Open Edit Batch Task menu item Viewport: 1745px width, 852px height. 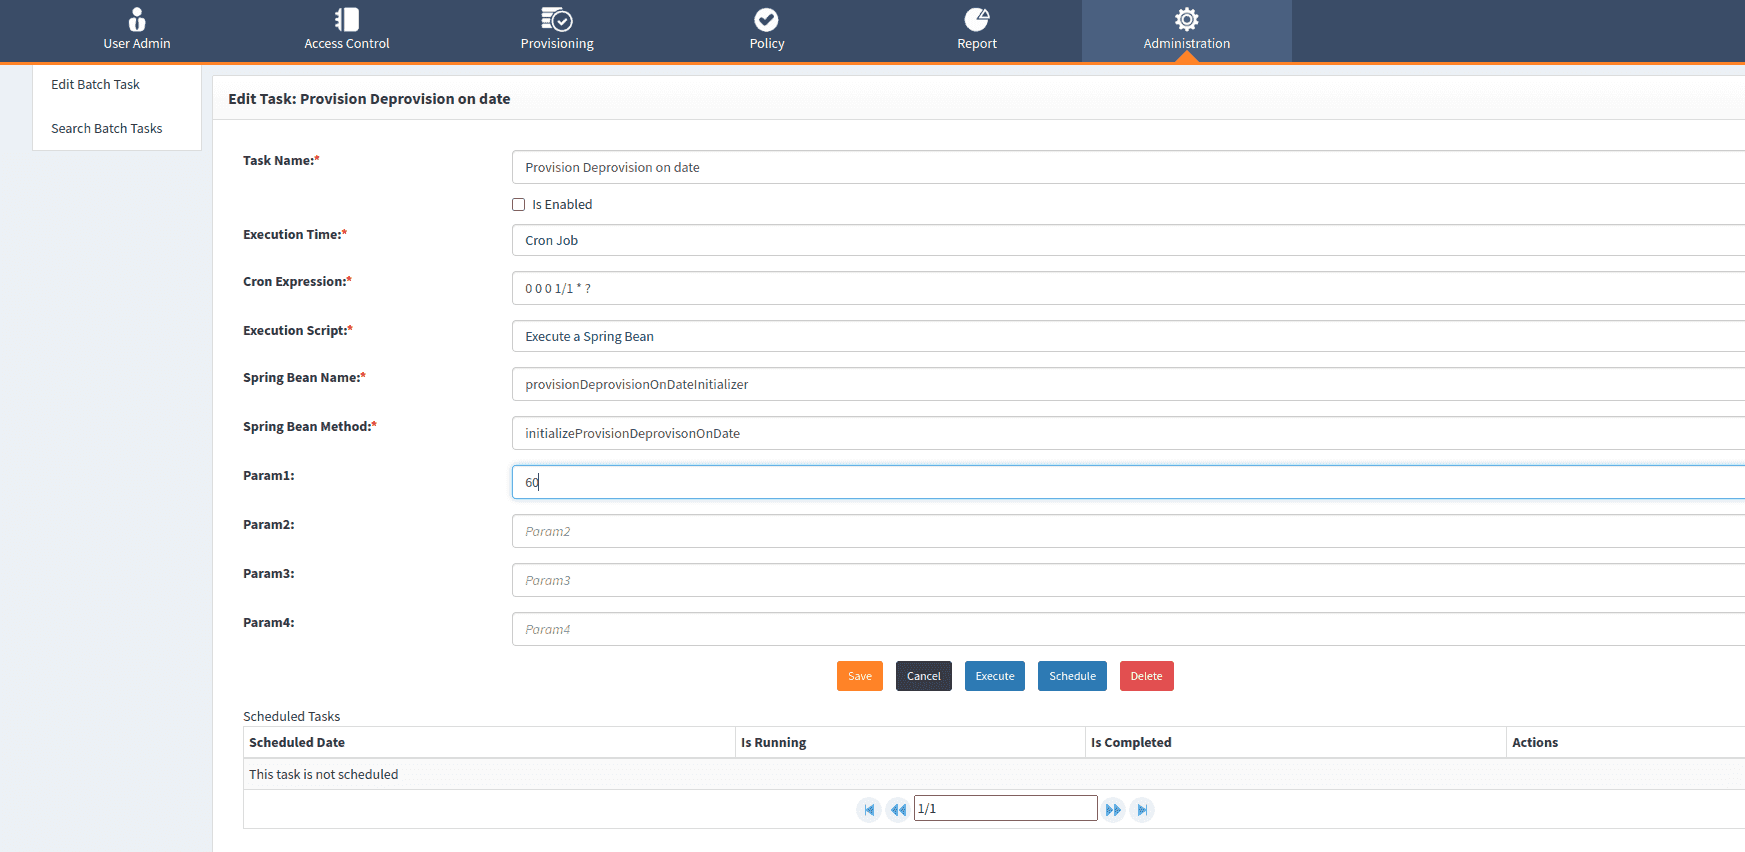[x=96, y=85]
